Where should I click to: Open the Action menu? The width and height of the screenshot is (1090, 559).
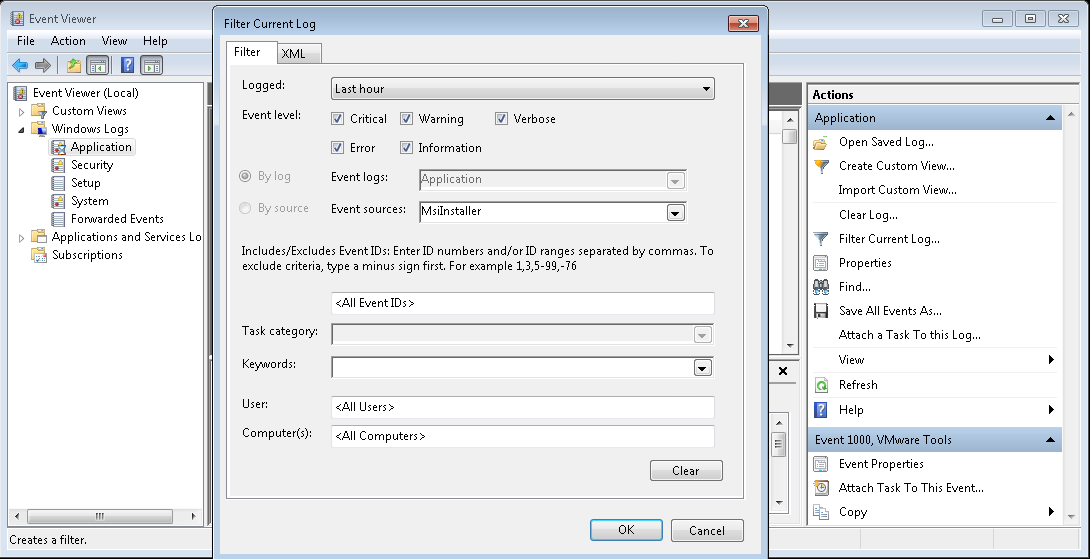pyautogui.click(x=68, y=41)
